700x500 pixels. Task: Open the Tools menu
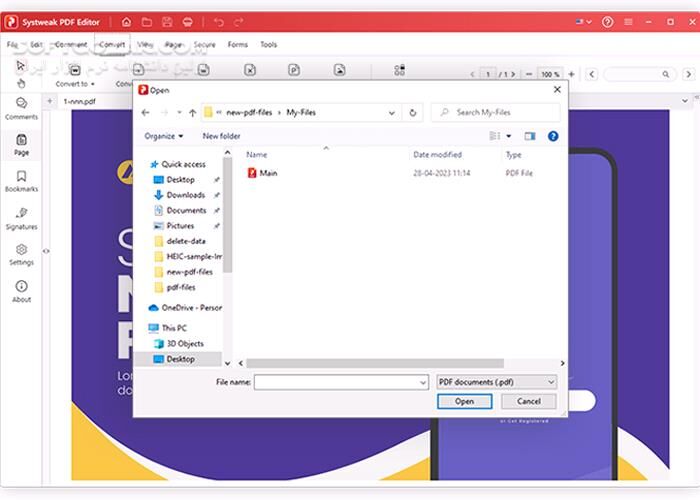[269, 45]
